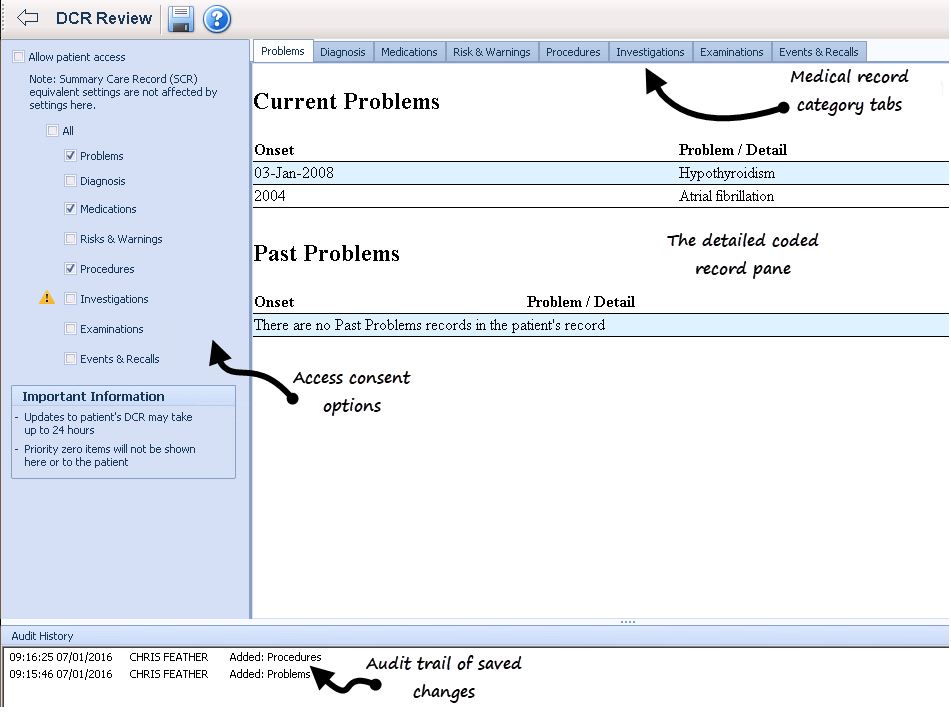Switch to the Diagnosis tab
The height and width of the screenshot is (712, 951).
tap(343, 52)
